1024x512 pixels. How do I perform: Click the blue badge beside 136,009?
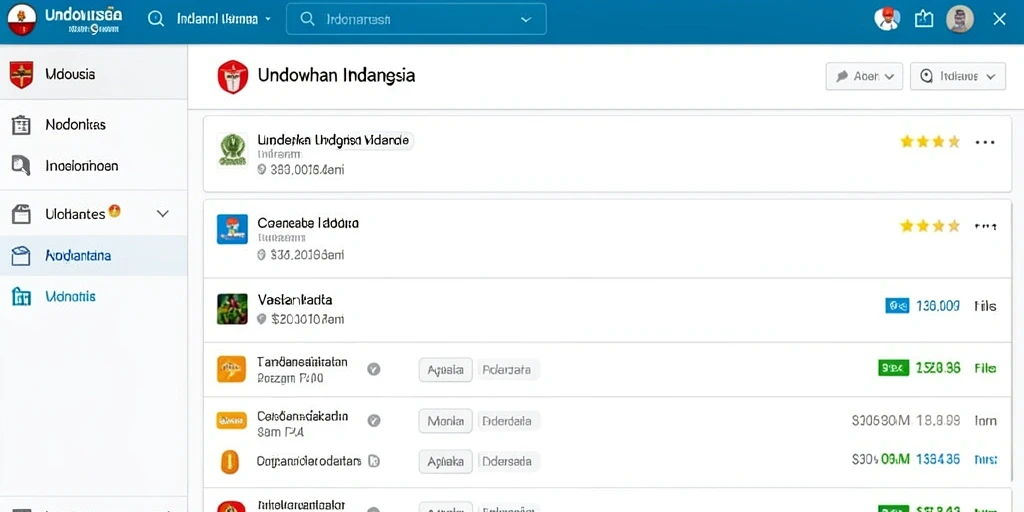click(897, 305)
